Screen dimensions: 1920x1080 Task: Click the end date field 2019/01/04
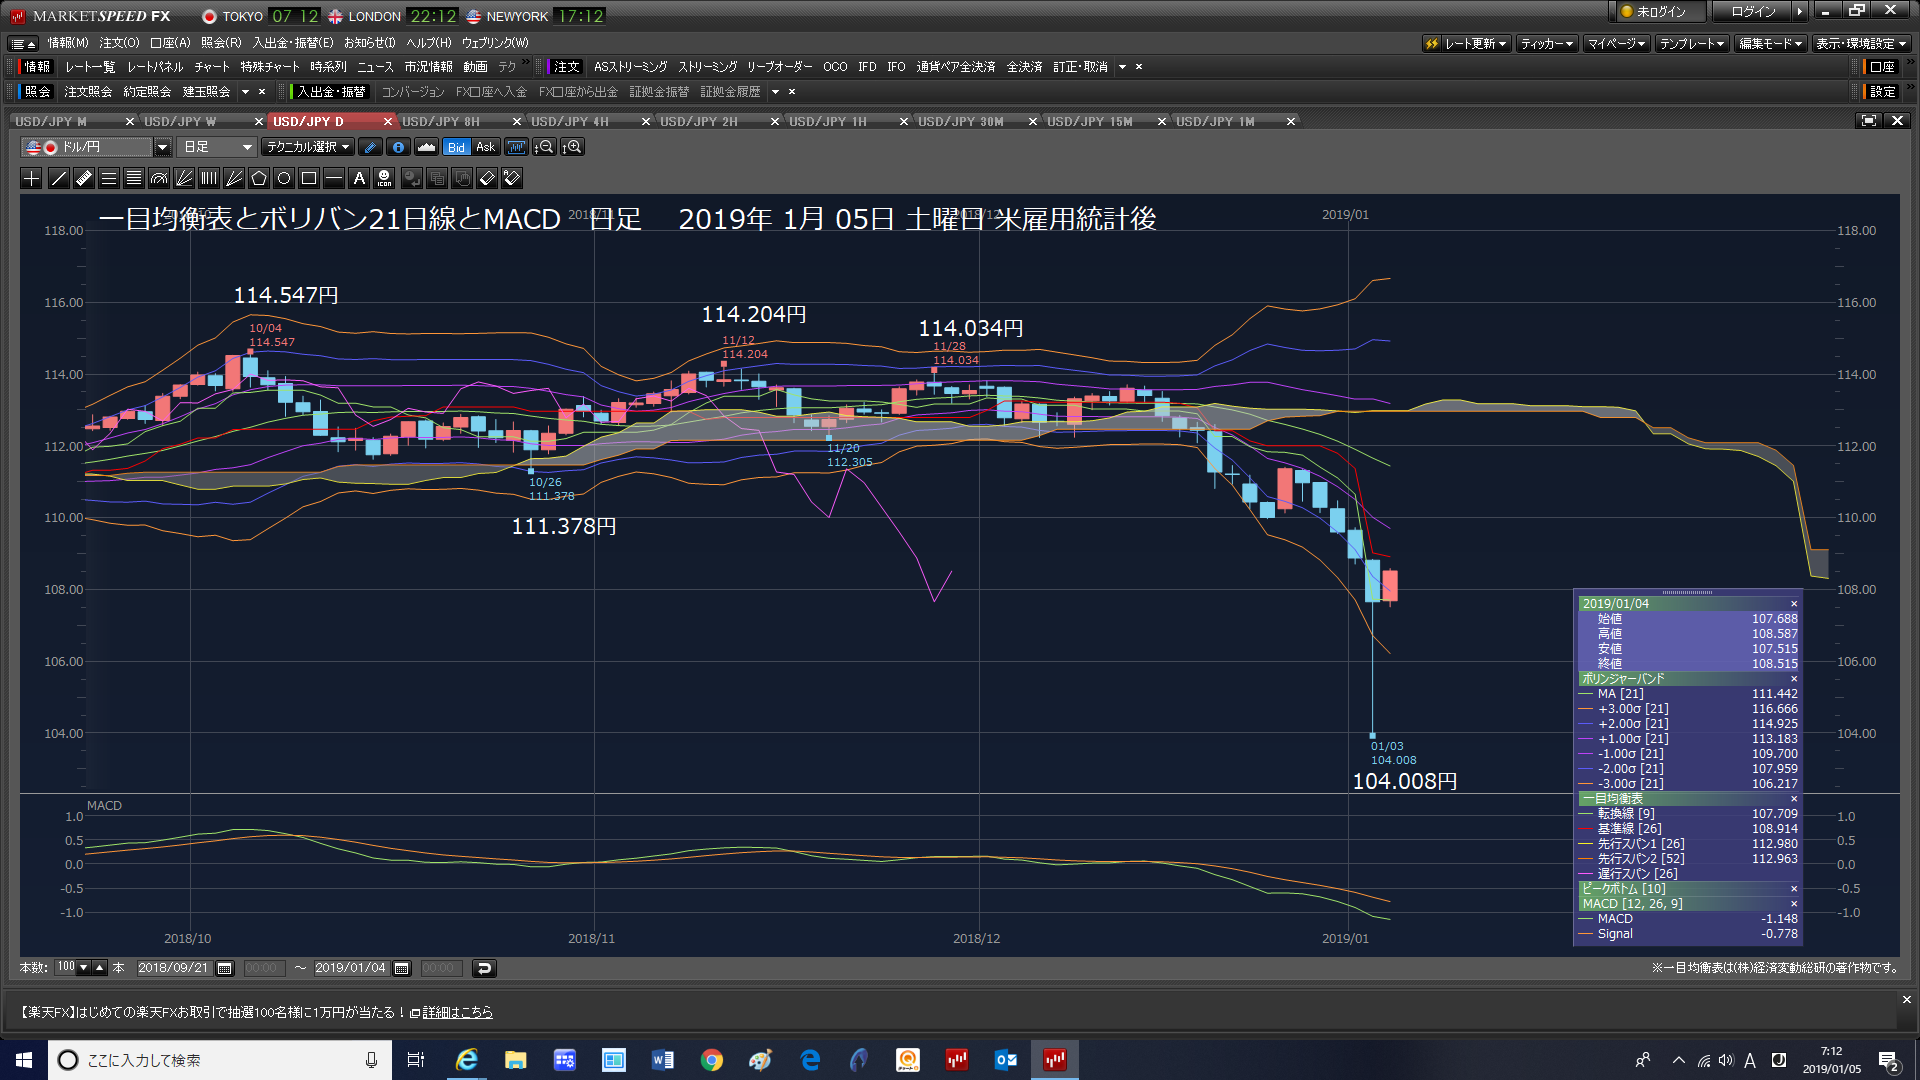(350, 968)
